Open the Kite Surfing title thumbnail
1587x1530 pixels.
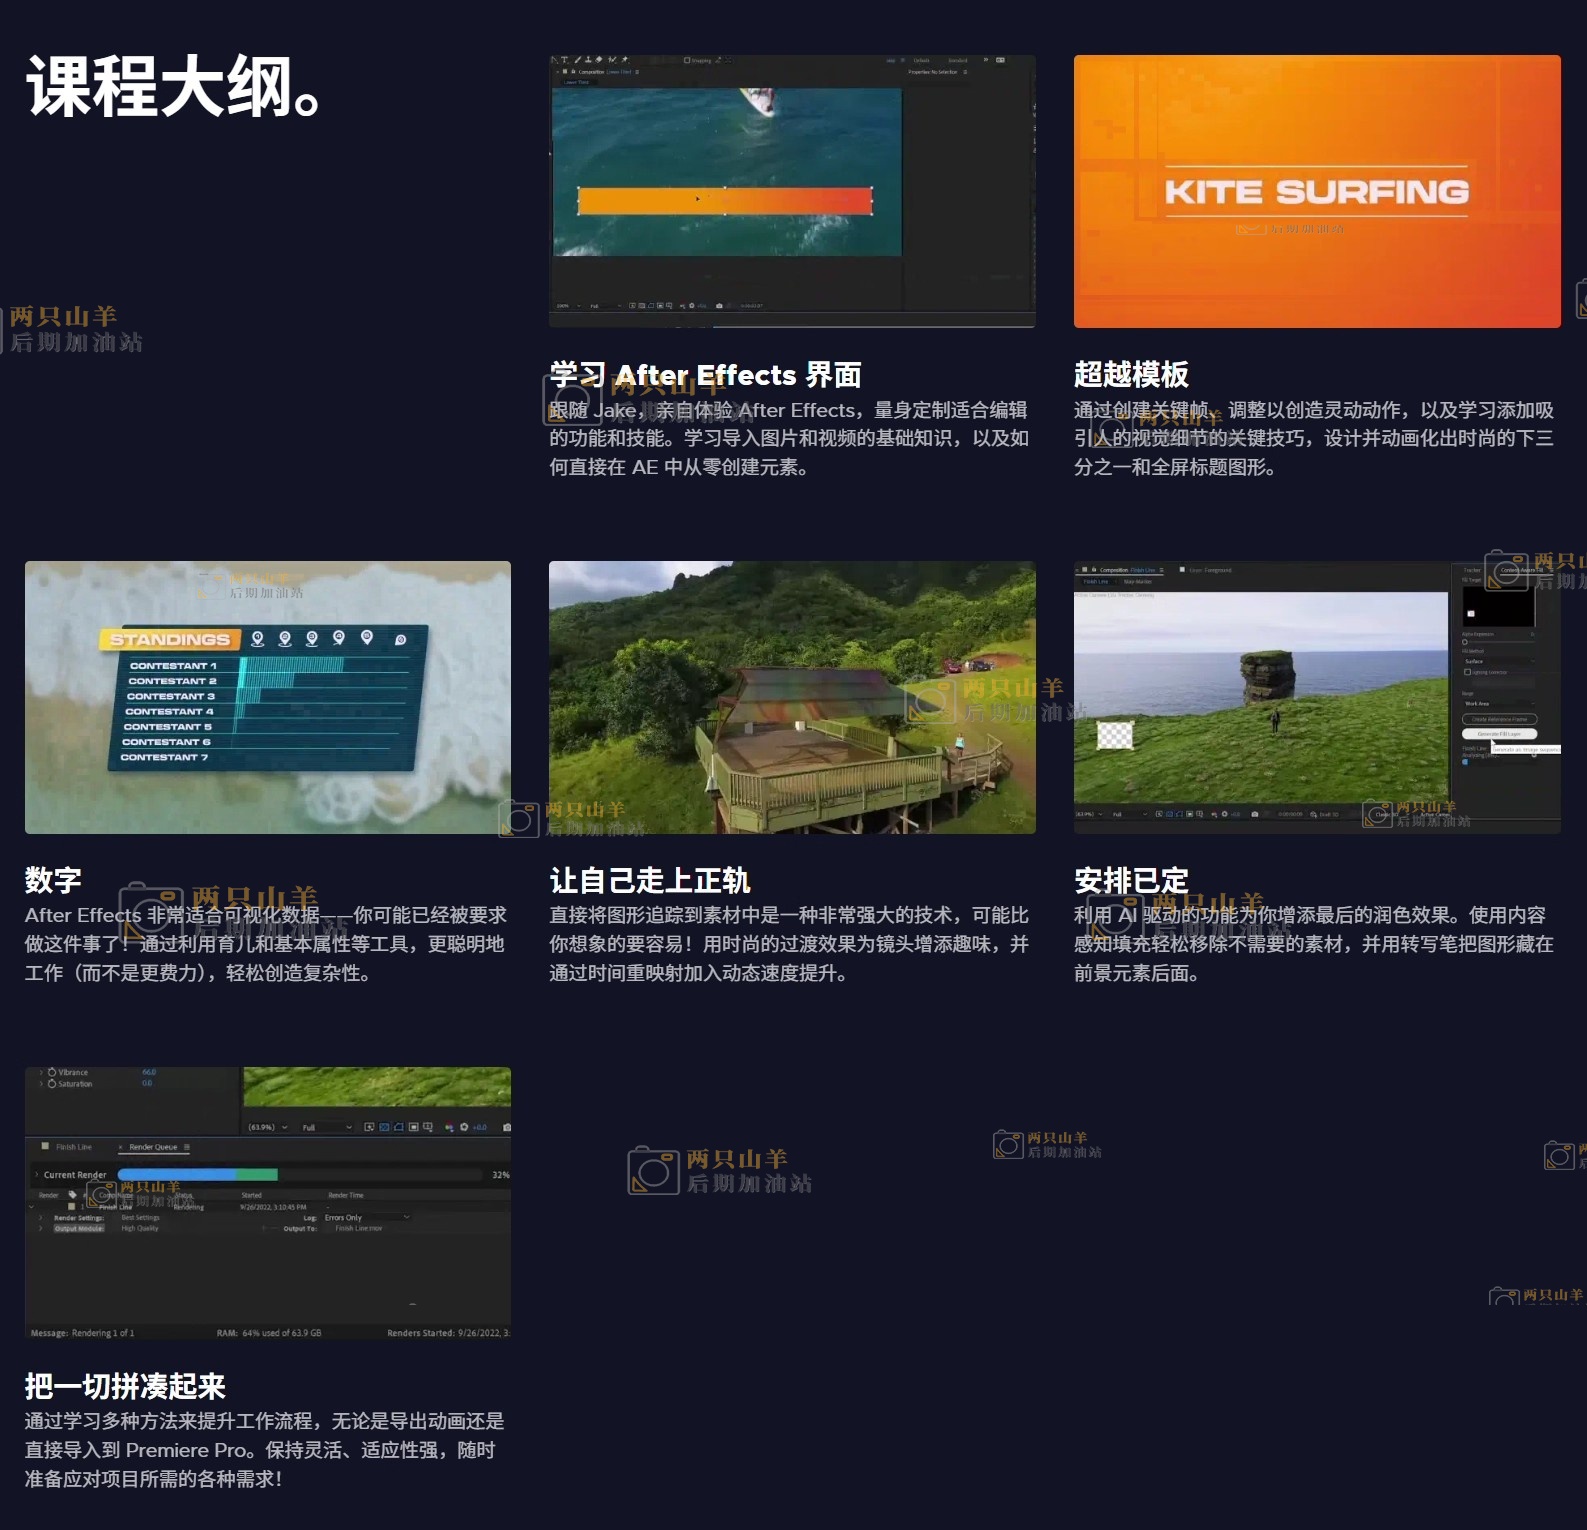click(1316, 191)
